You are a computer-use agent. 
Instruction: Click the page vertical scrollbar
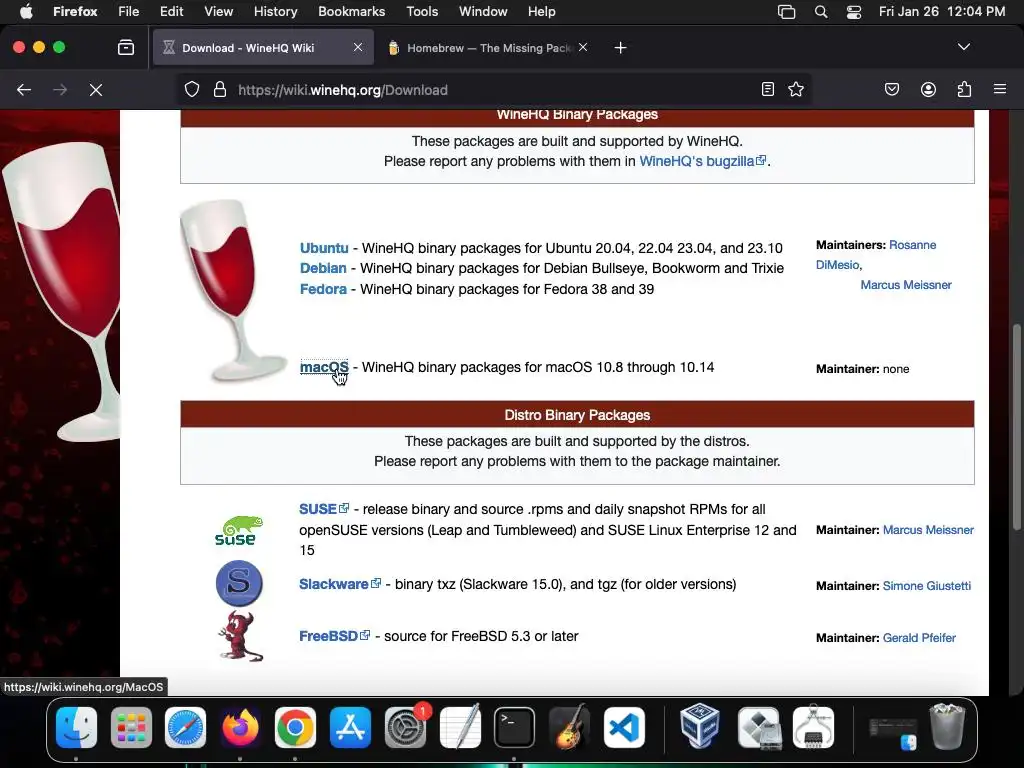click(x=1016, y=427)
